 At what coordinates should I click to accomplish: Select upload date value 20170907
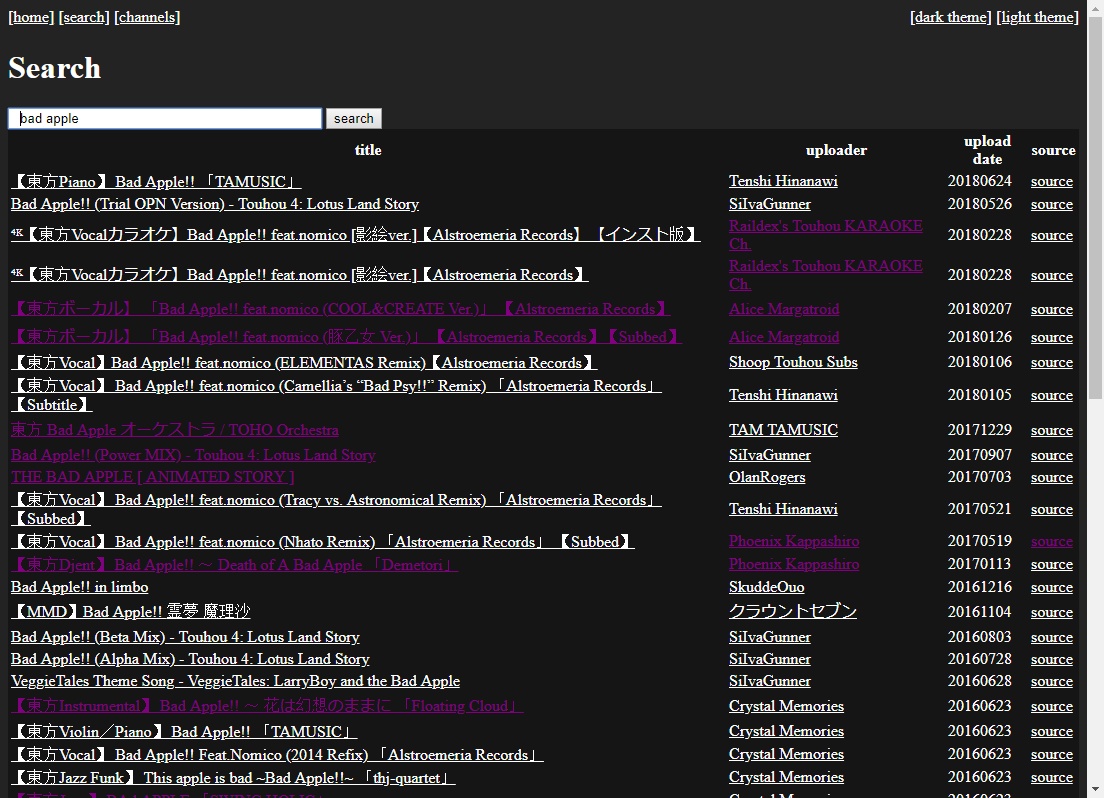pyautogui.click(x=979, y=455)
